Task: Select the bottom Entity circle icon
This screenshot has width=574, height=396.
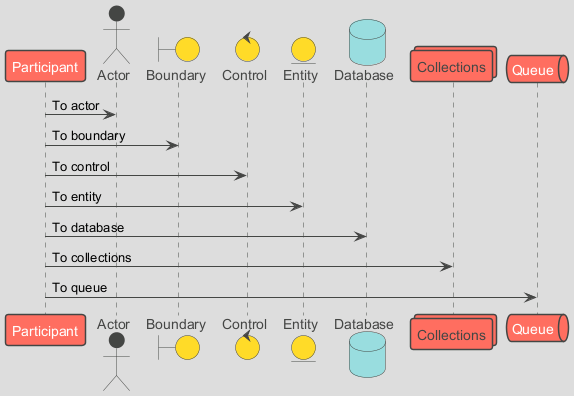Action: point(303,348)
